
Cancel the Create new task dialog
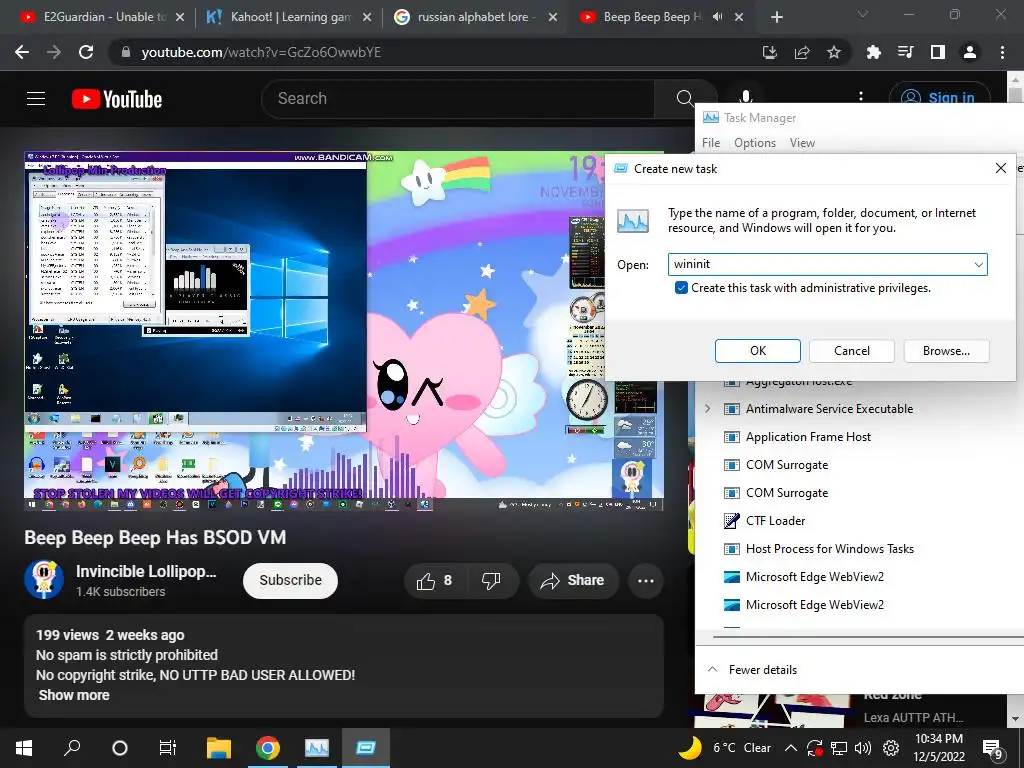coord(852,351)
